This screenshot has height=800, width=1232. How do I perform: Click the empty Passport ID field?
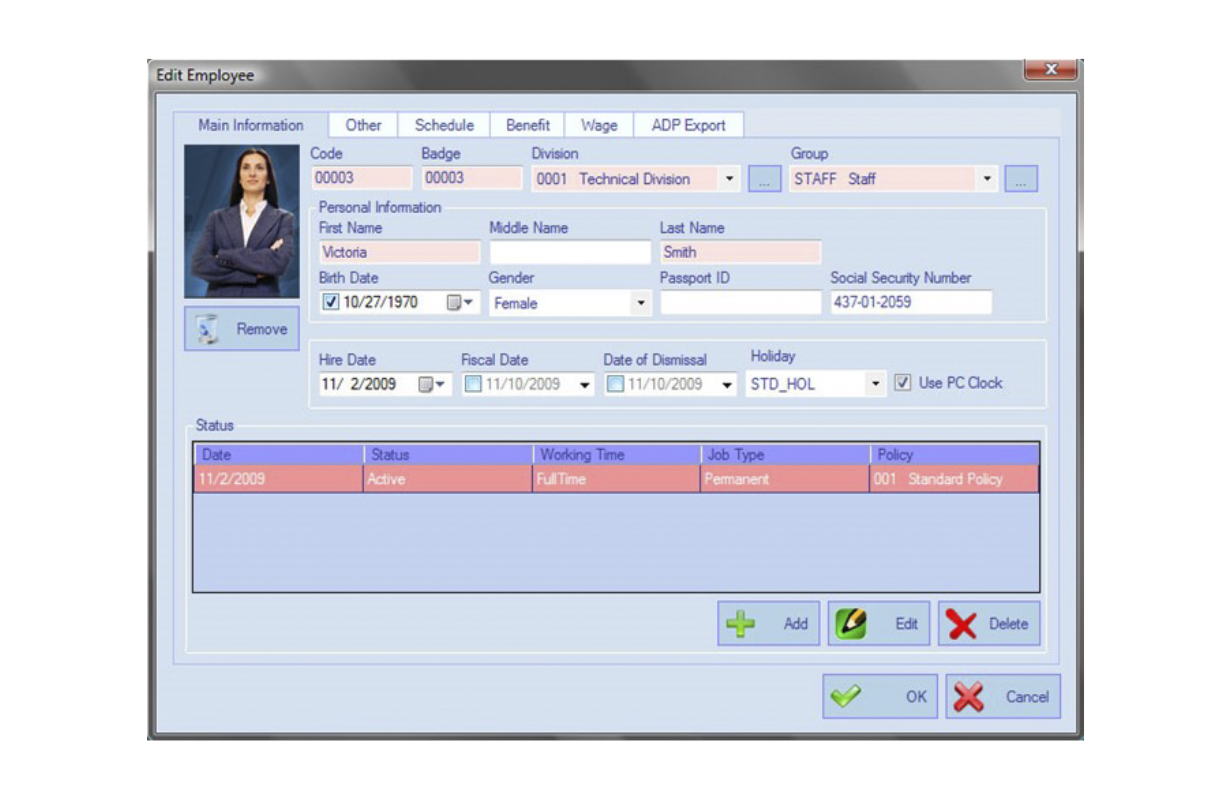click(740, 302)
